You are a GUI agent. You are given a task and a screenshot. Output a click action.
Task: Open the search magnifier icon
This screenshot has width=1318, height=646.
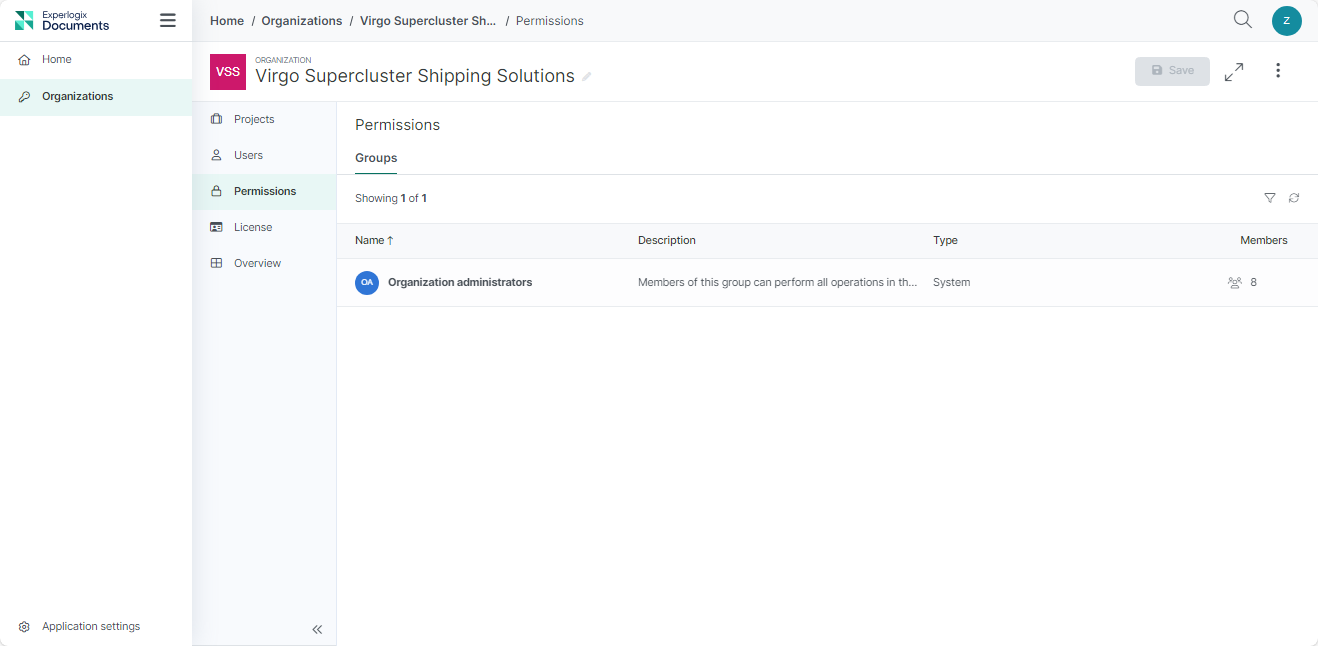[x=1243, y=20]
